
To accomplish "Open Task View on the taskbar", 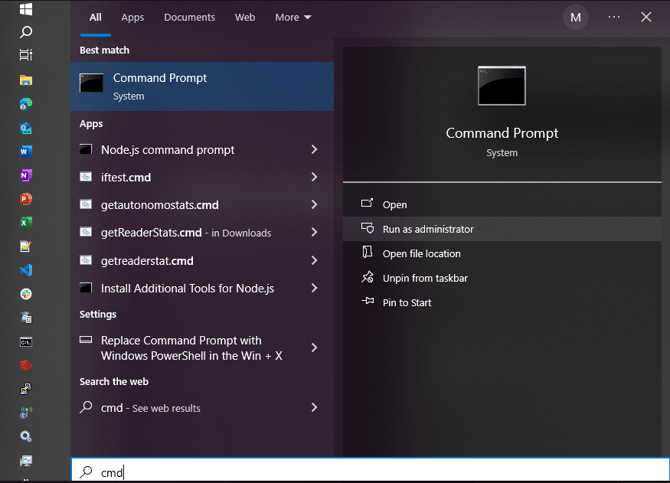I will (26, 55).
